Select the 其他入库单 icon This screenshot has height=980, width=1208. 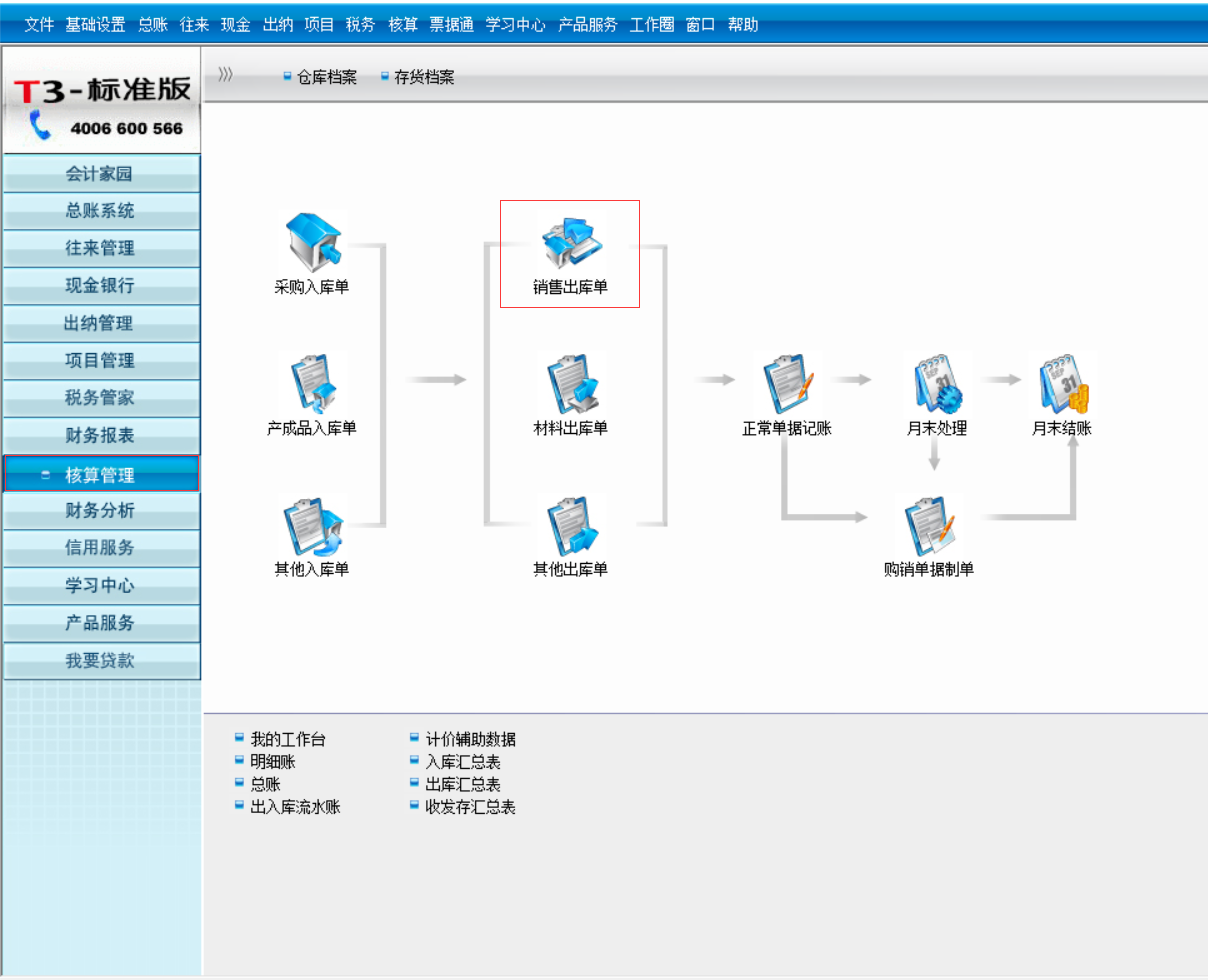312,525
